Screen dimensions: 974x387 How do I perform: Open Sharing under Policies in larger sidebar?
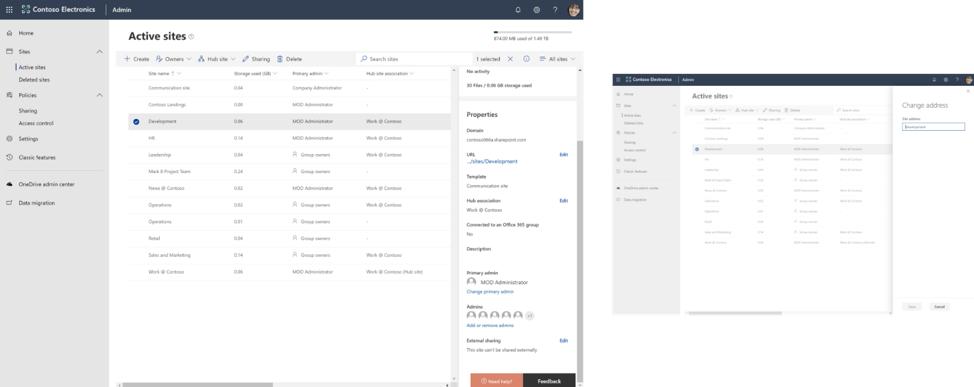point(28,111)
